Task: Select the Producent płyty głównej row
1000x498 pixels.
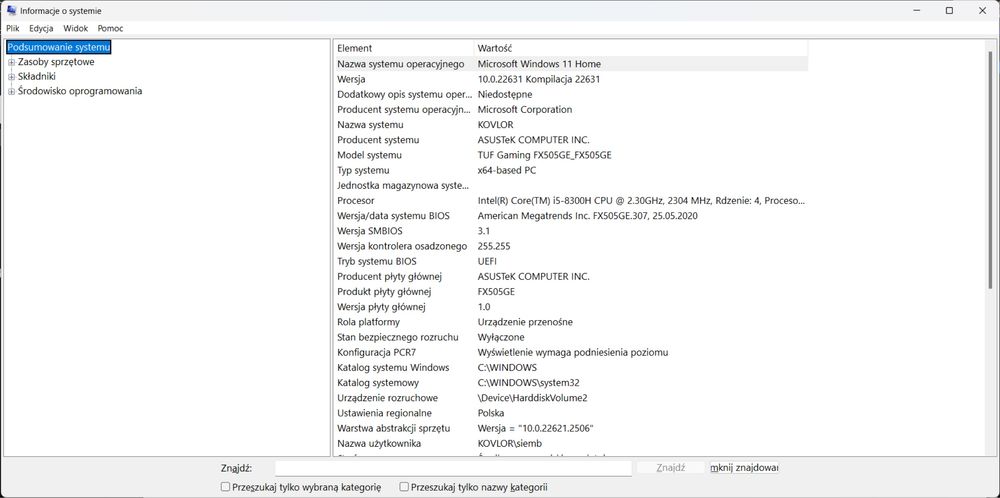Action: click(571, 277)
